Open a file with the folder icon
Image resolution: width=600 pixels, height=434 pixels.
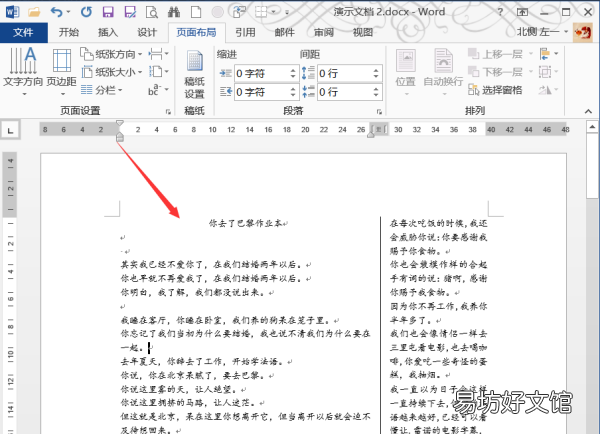[34, 12]
